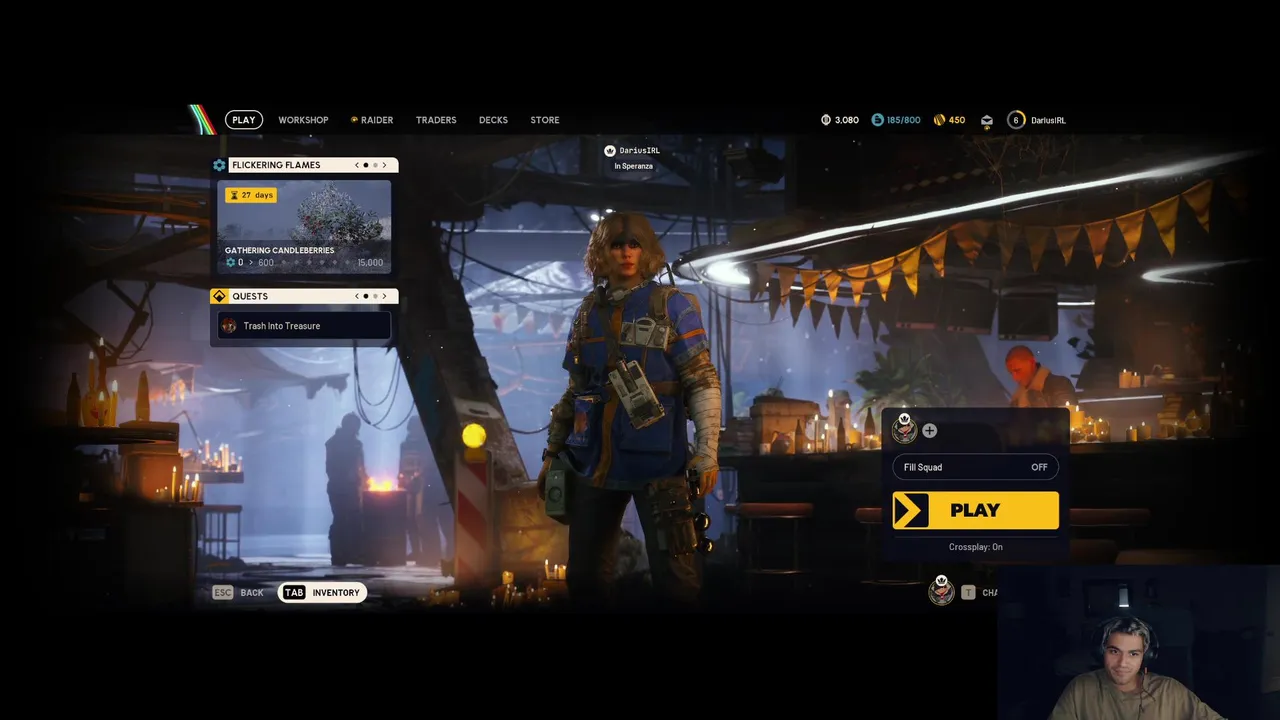Open the Trash Into Treasure quest
The height and width of the screenshot is (720, 1280).
[x=304, y=326]
